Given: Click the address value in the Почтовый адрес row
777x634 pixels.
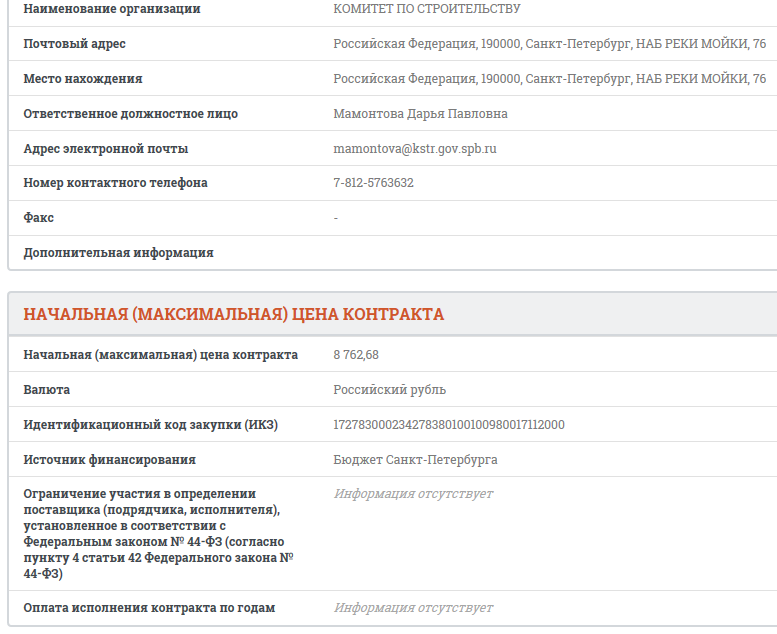Looking at the screenshot, I should coord(550,44).
